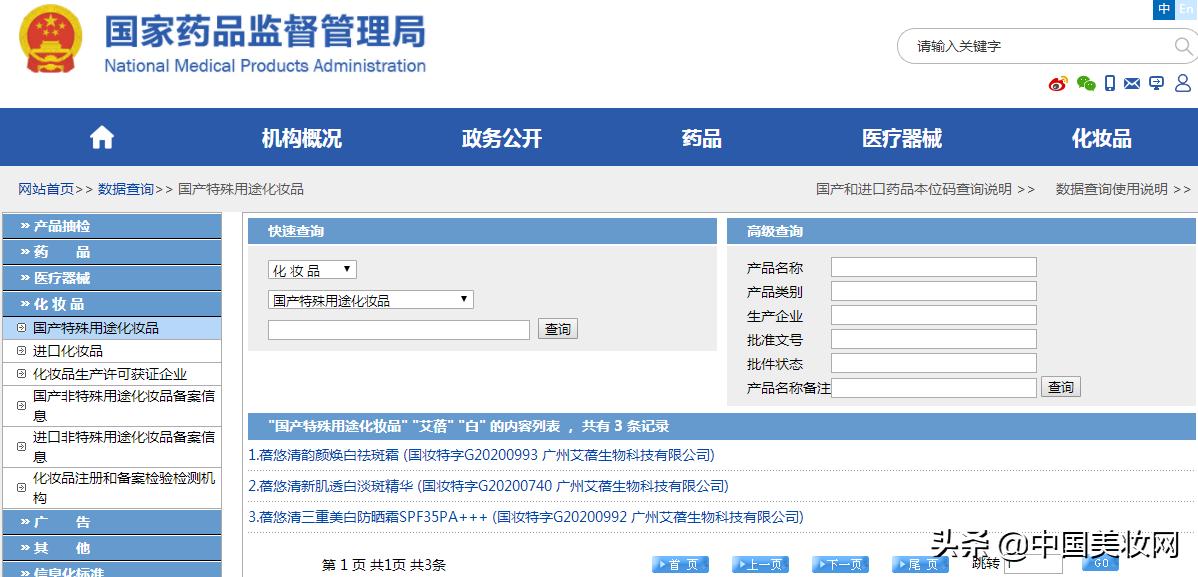The width and height of the screenshot is (1198, 577).
Task: Click the monitor feedback icon
Action: point(1157,83)
